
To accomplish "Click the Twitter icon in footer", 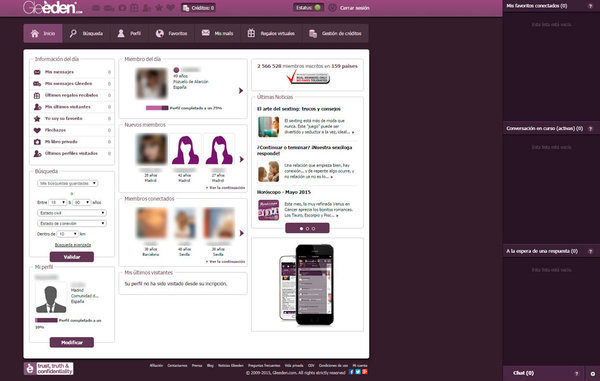I will 358,372.
